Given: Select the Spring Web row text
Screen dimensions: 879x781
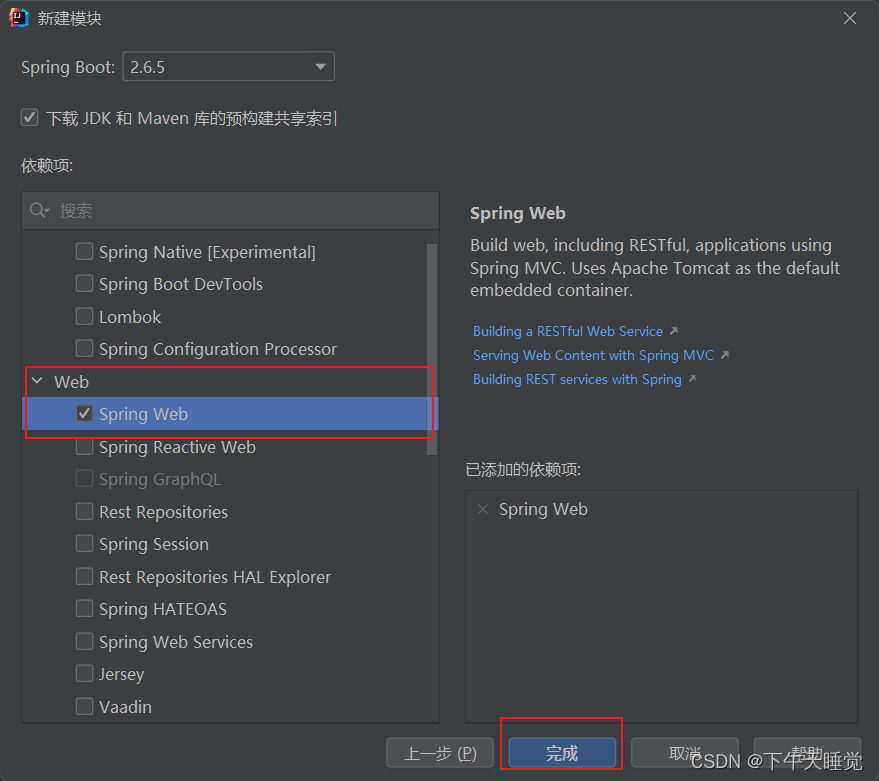Looking at the screenshot, I should (x=144, y=414).
